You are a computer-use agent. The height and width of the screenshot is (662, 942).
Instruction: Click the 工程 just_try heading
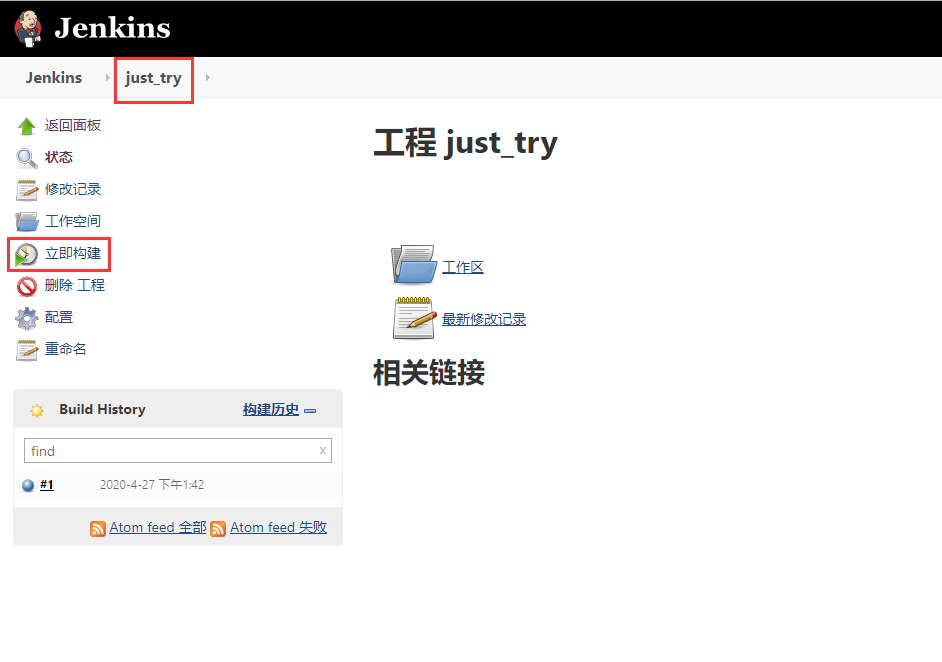[466, 144]
